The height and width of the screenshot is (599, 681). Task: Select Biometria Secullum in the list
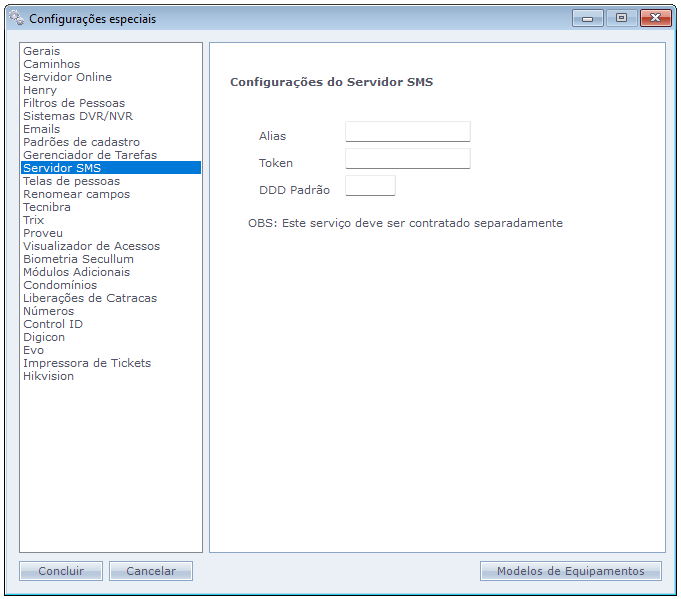78,259
